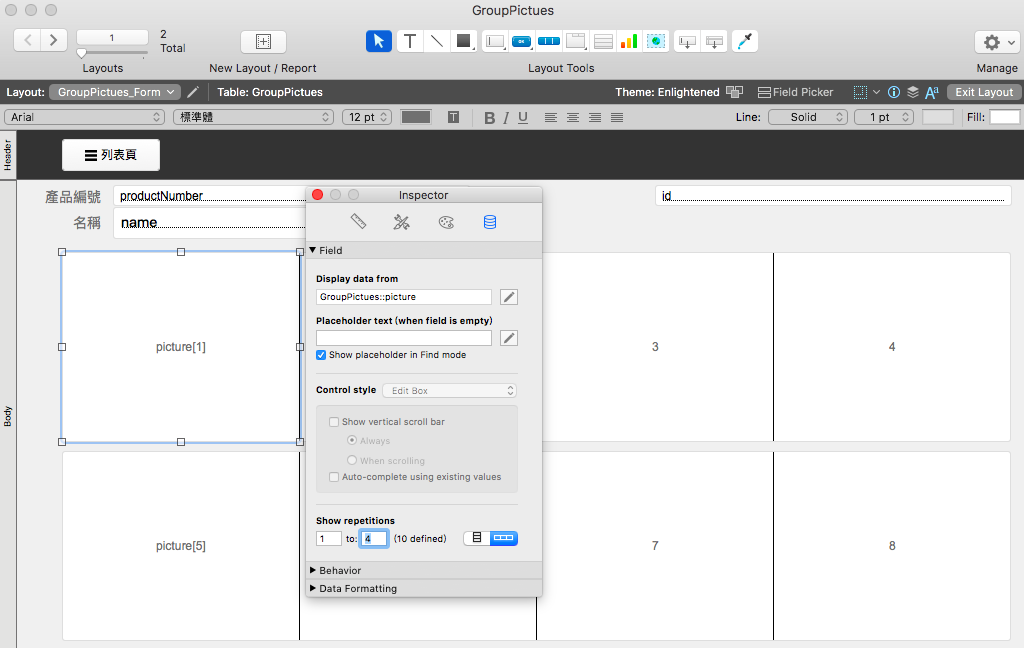Viewport: 1024px width, 648px height.
Task: Select the Field/Control tool
Action: point(495,41)
